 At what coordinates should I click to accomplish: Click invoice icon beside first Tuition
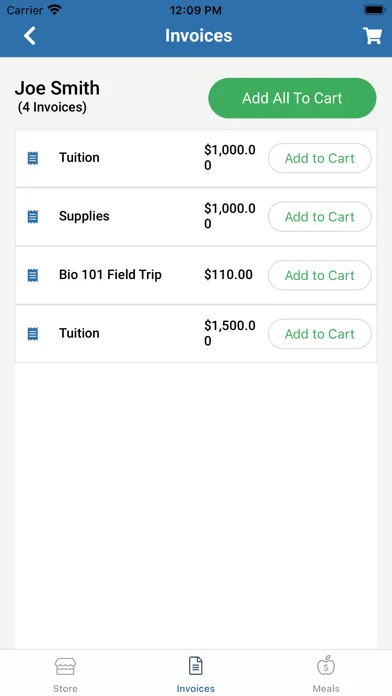pos(33,158)
